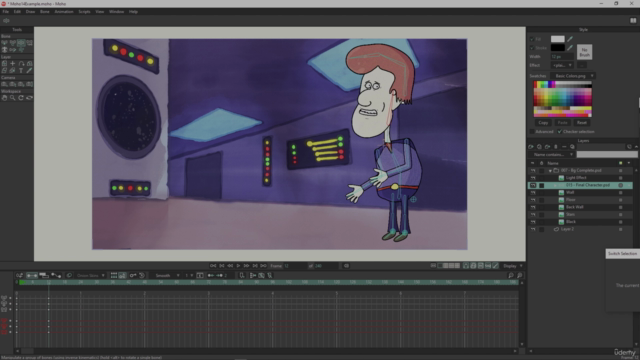Open the Display quality dropdown
Image resolution: width=640 pixels, height=360 pixels.
[x=512, y=266]
